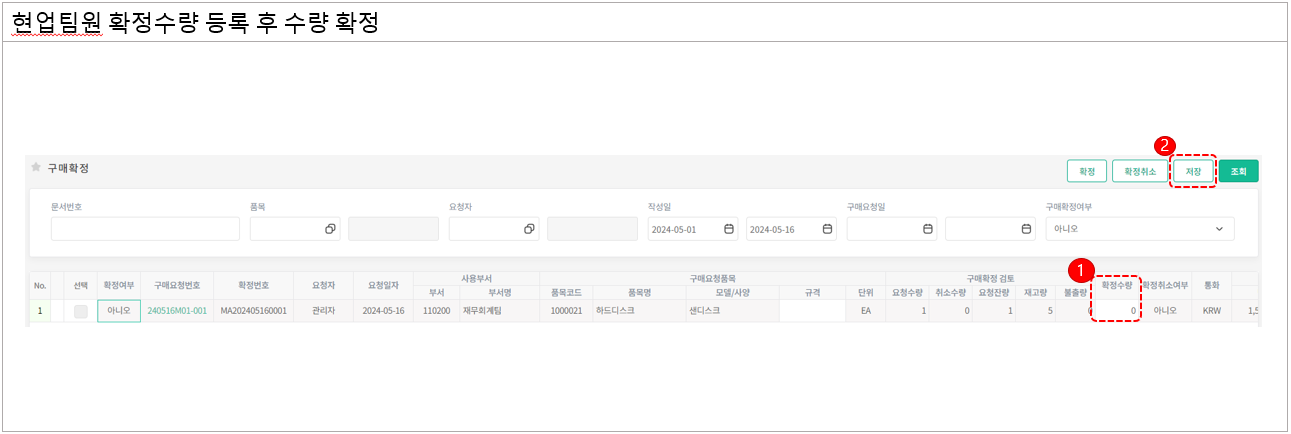Click the 확정번호 column header
The image size is (1291, 434).
254,284
